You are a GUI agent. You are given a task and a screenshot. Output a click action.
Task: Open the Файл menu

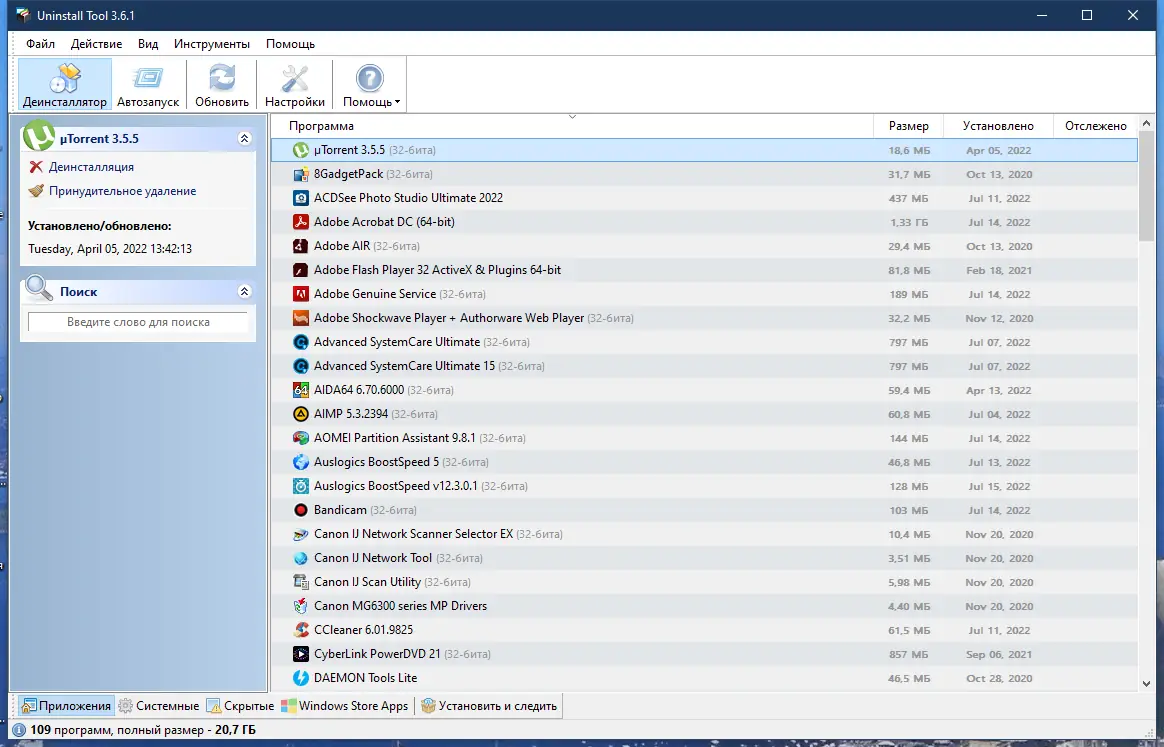pos(40,44)
